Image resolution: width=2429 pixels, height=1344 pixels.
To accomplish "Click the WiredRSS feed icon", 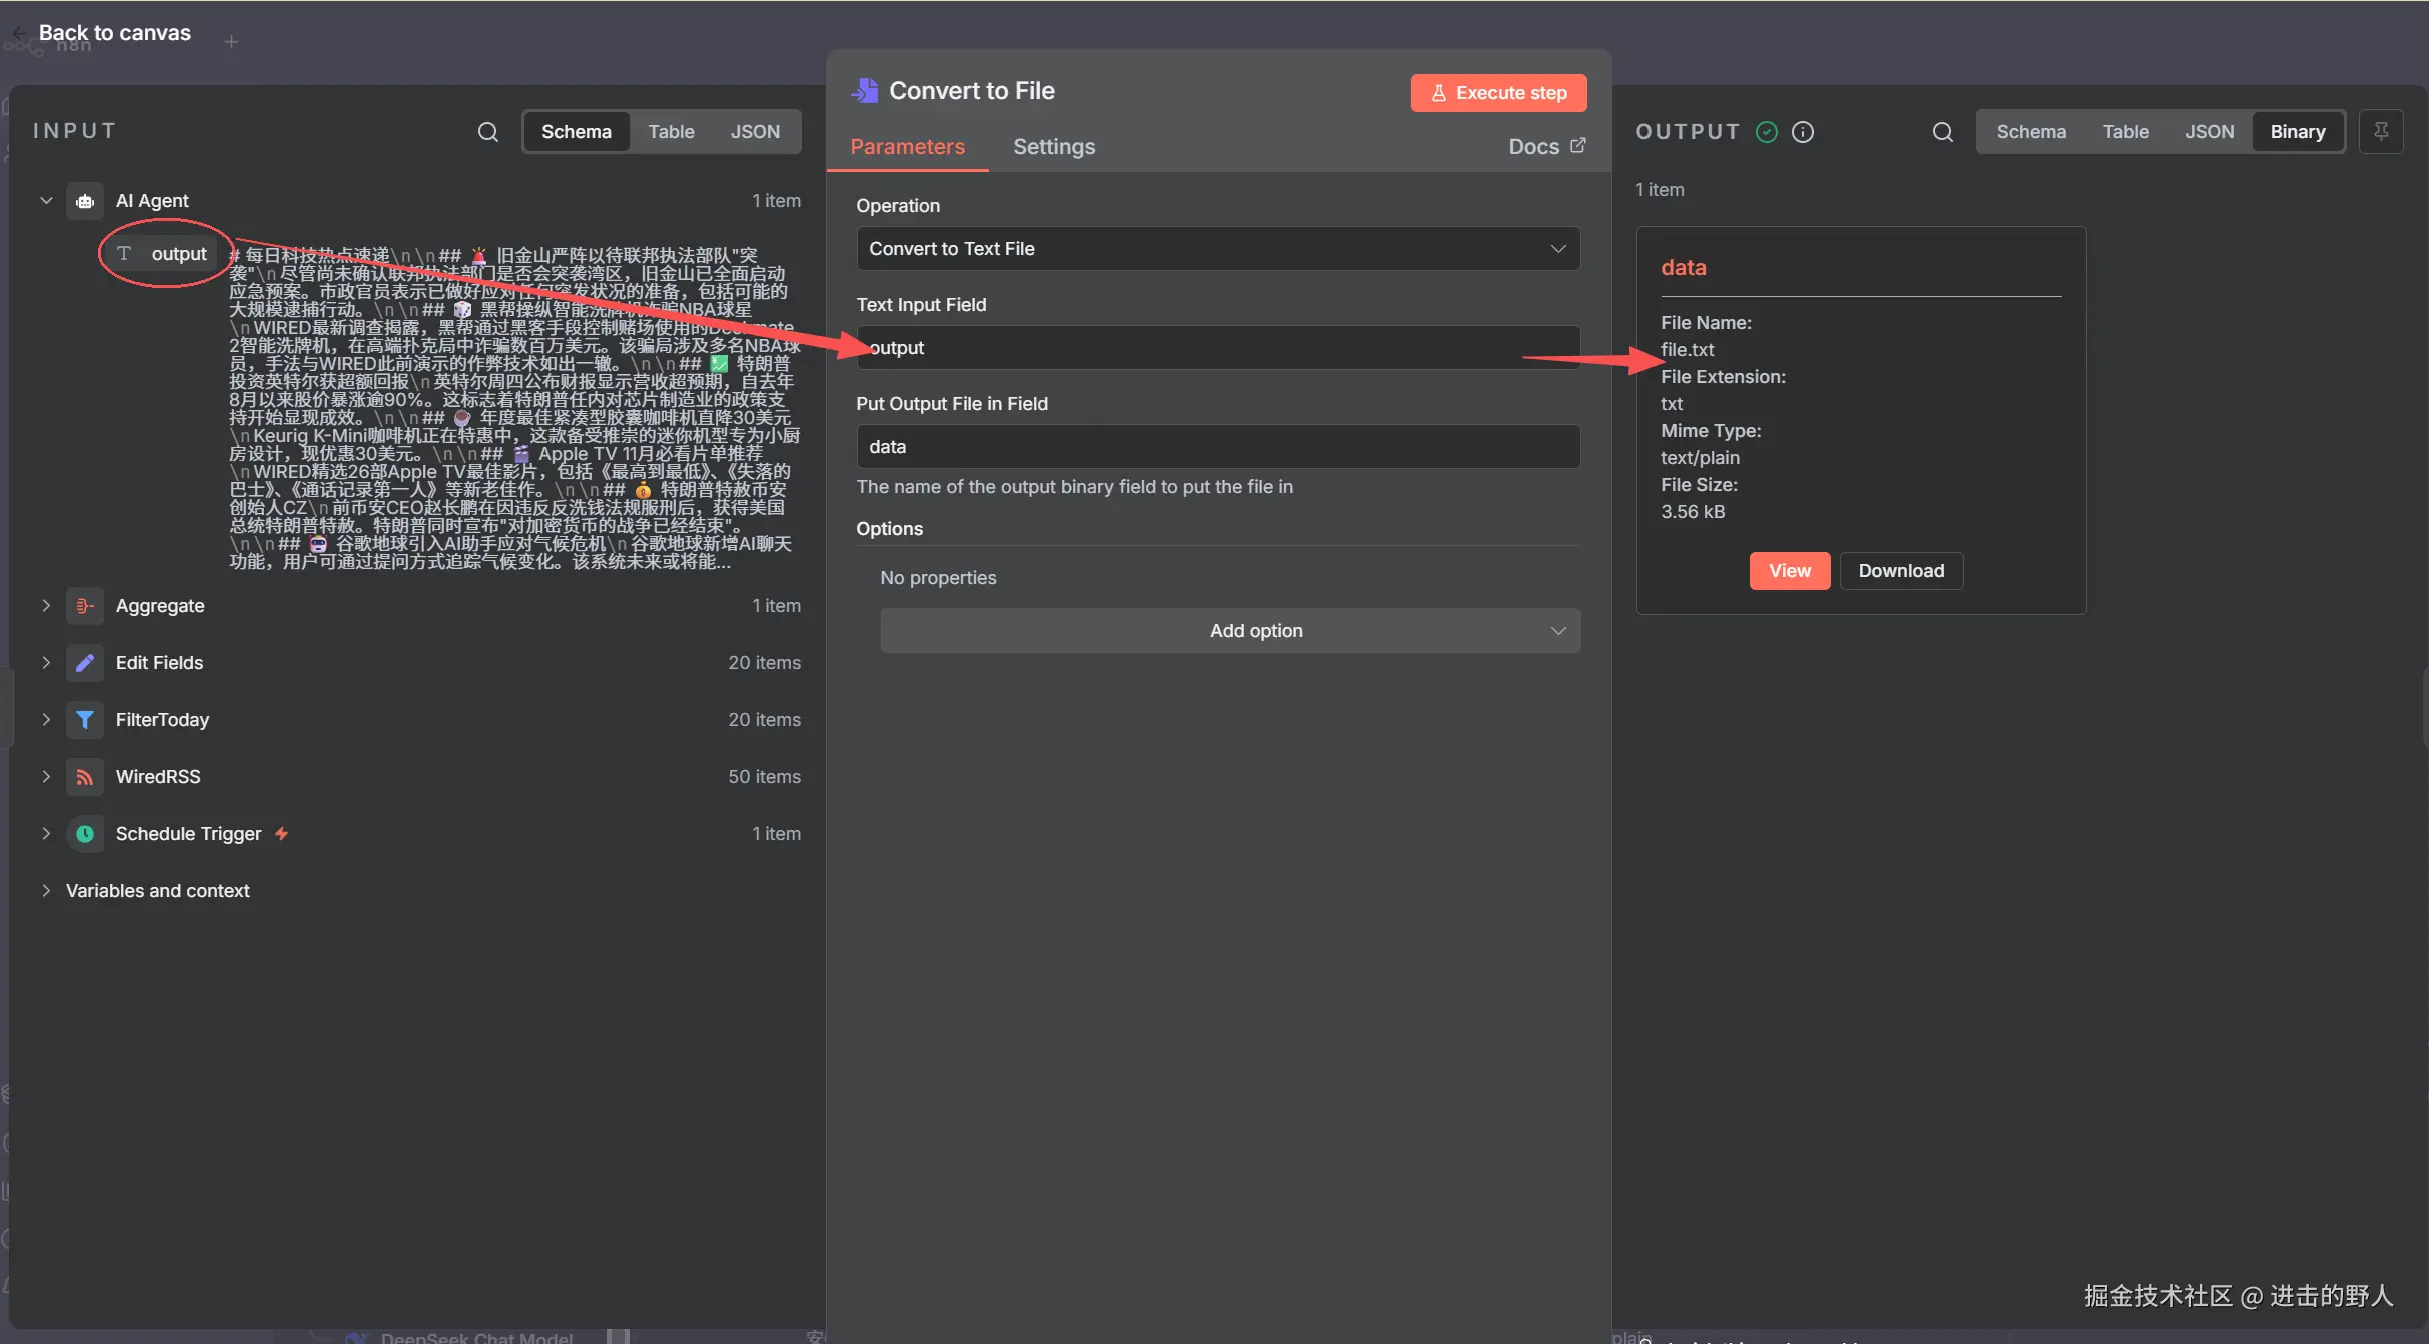I will point(85,777).
